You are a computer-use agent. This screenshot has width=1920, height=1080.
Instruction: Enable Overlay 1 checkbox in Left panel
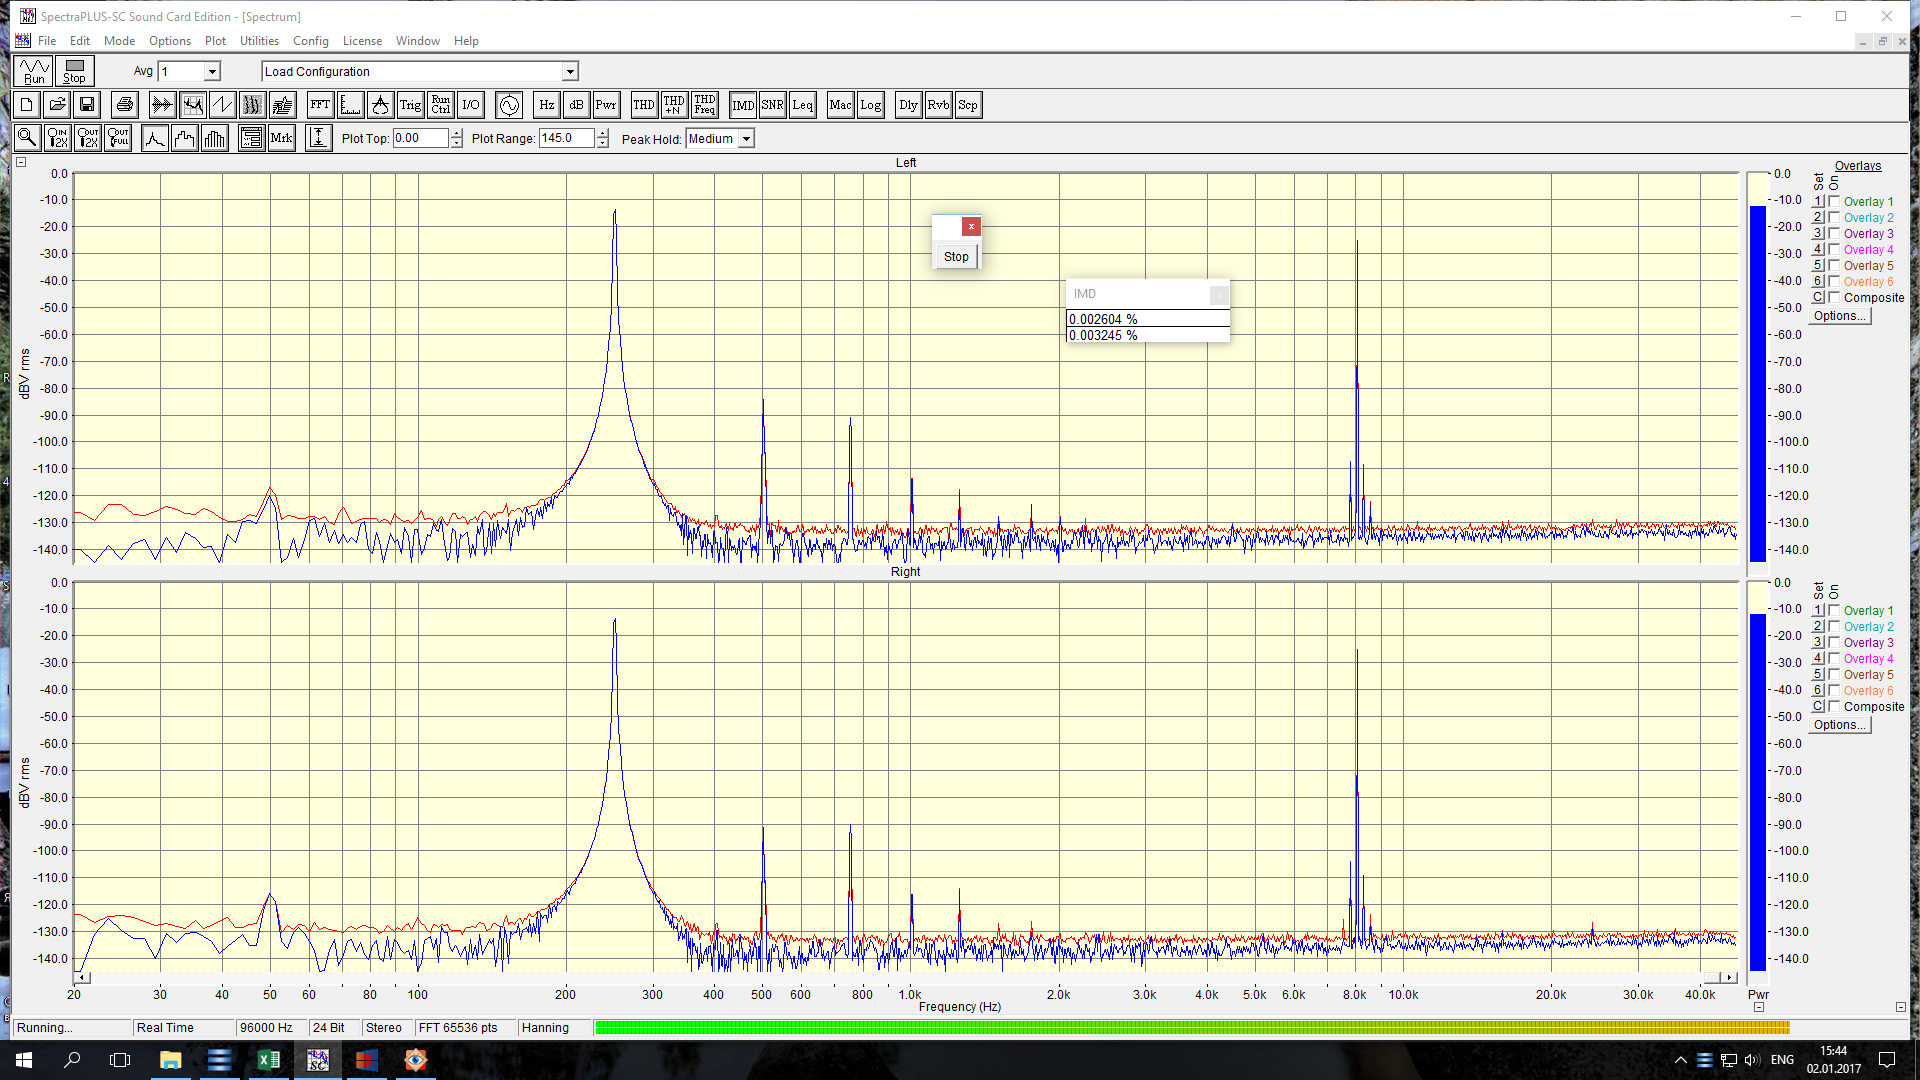click(1834, 201)
